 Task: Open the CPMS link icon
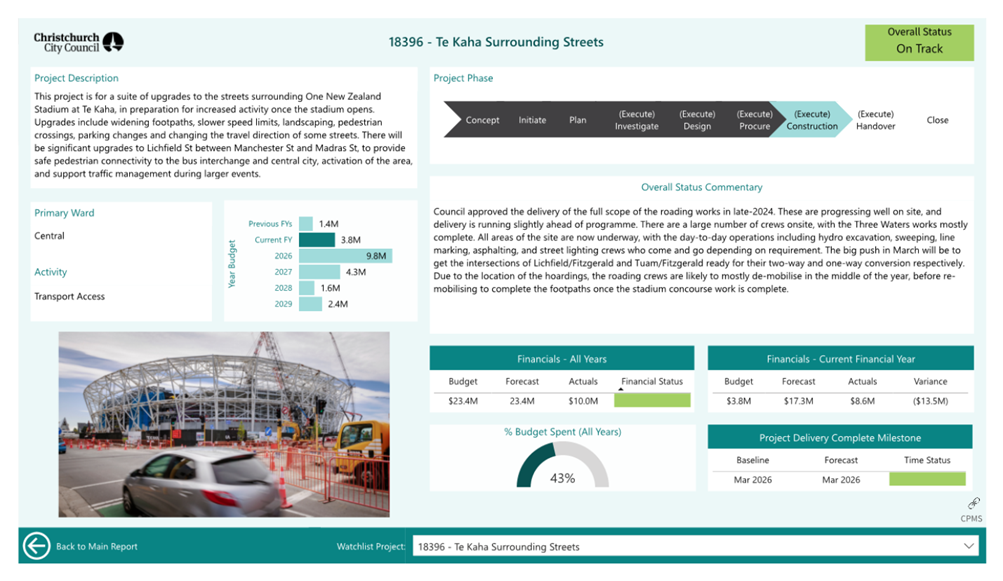973,503
